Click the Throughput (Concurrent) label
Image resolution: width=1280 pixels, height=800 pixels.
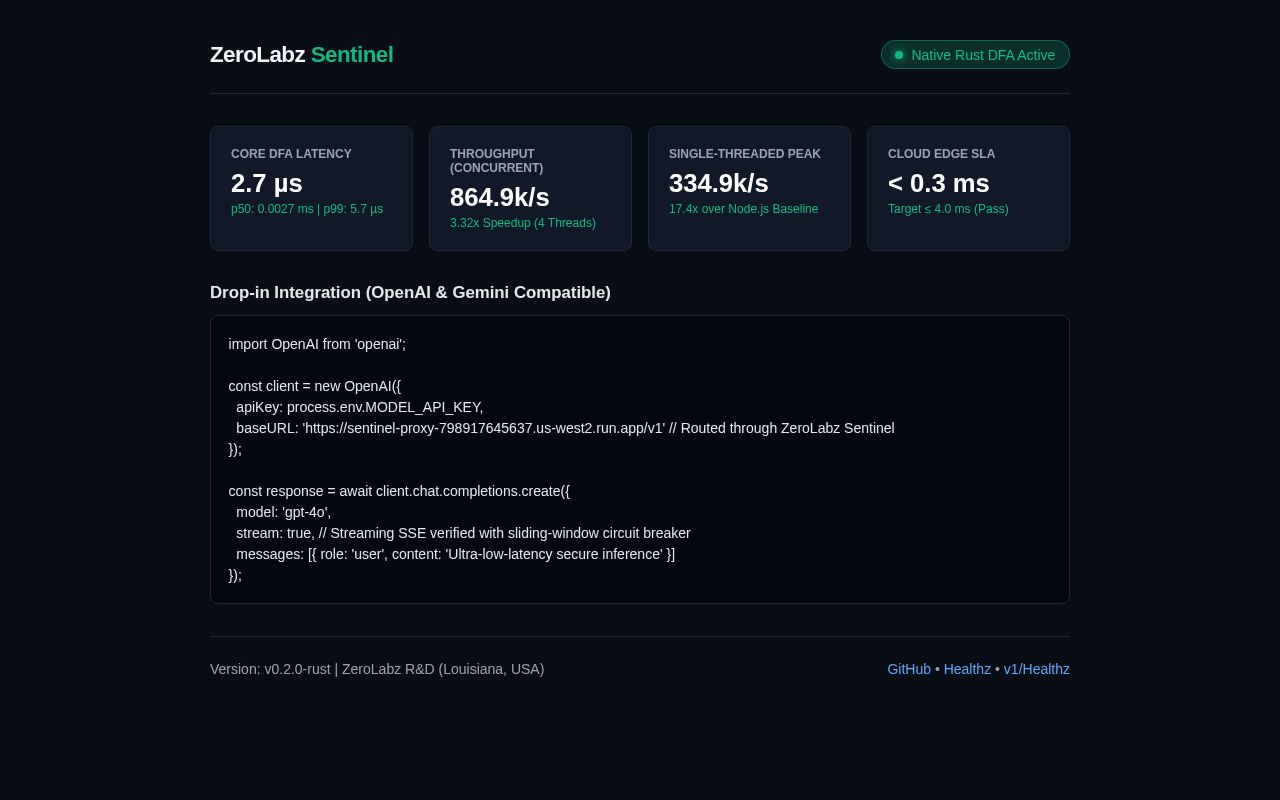point(497,161)
